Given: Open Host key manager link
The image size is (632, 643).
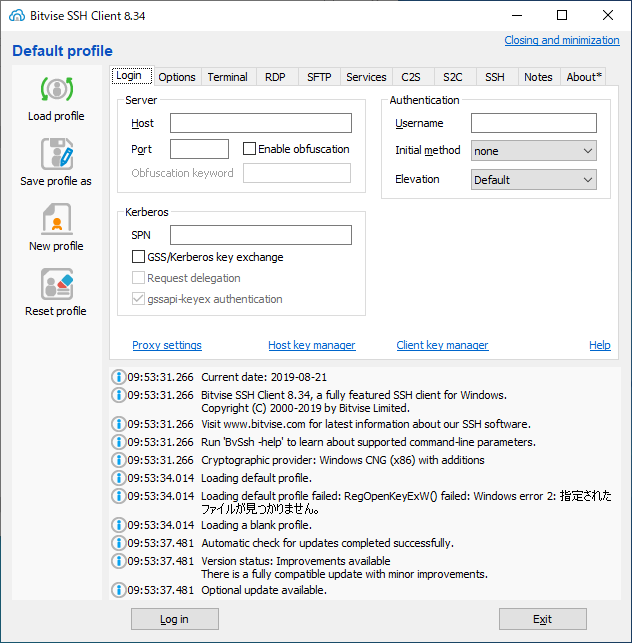Looking at the screenshot, I should tap(312, 345).
